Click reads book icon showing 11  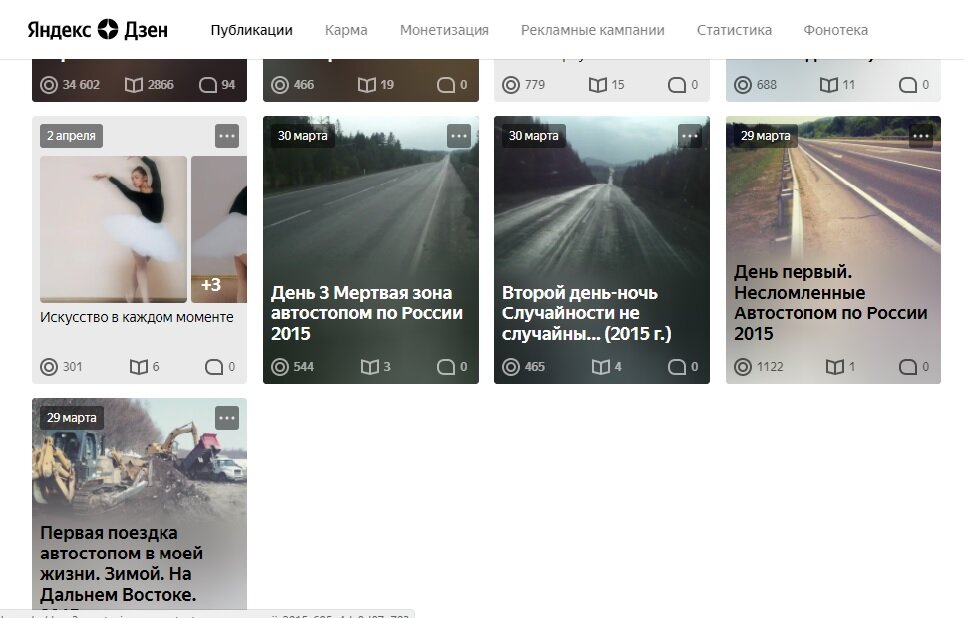pos(829,85)
